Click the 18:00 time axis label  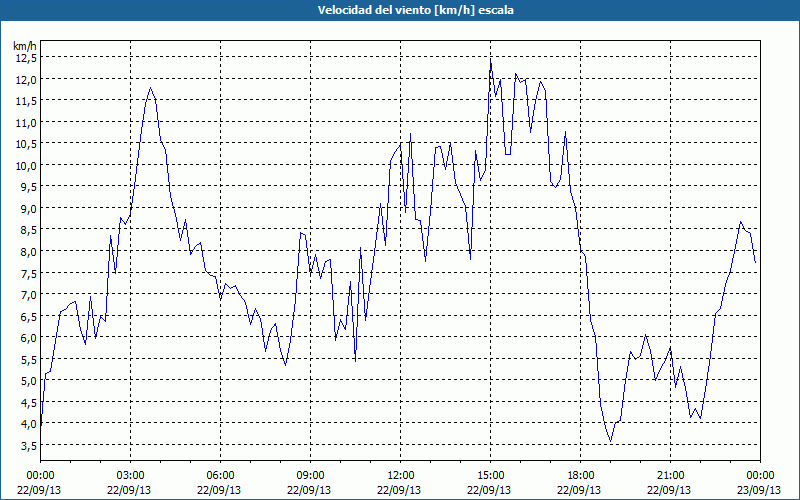pyautogui.click(x=580, y=476)
